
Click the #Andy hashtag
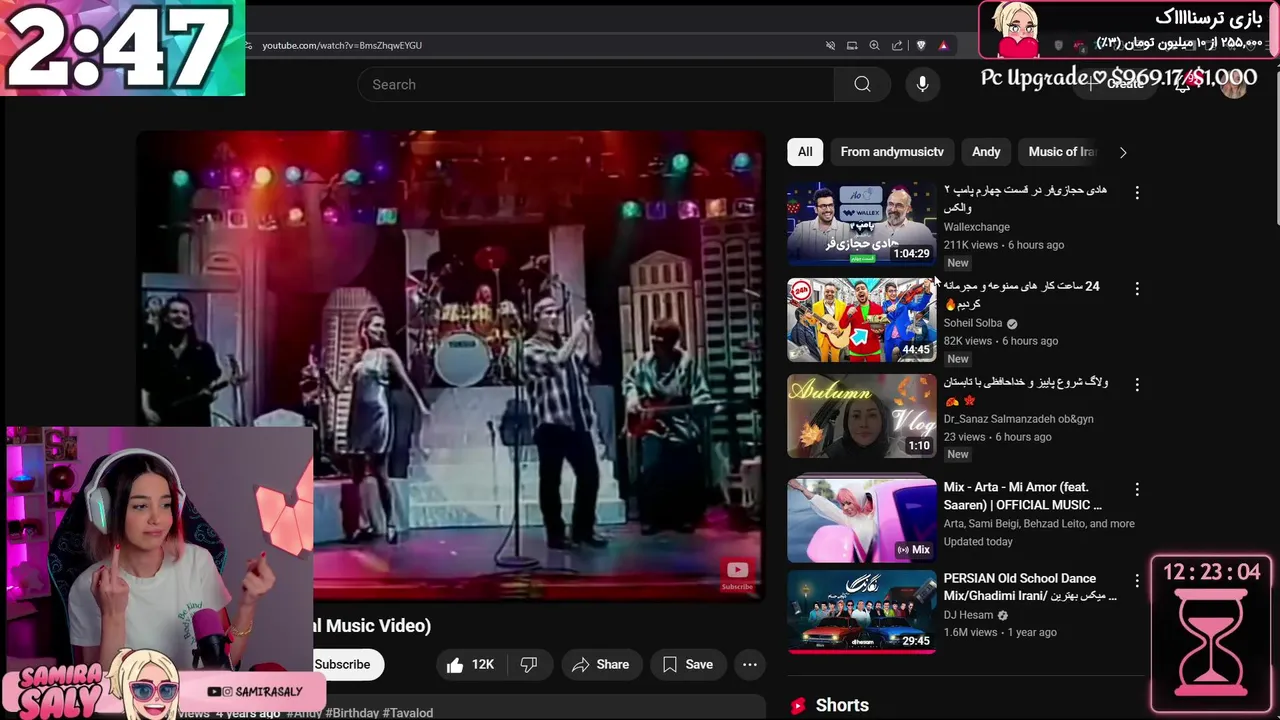(305, 713)
